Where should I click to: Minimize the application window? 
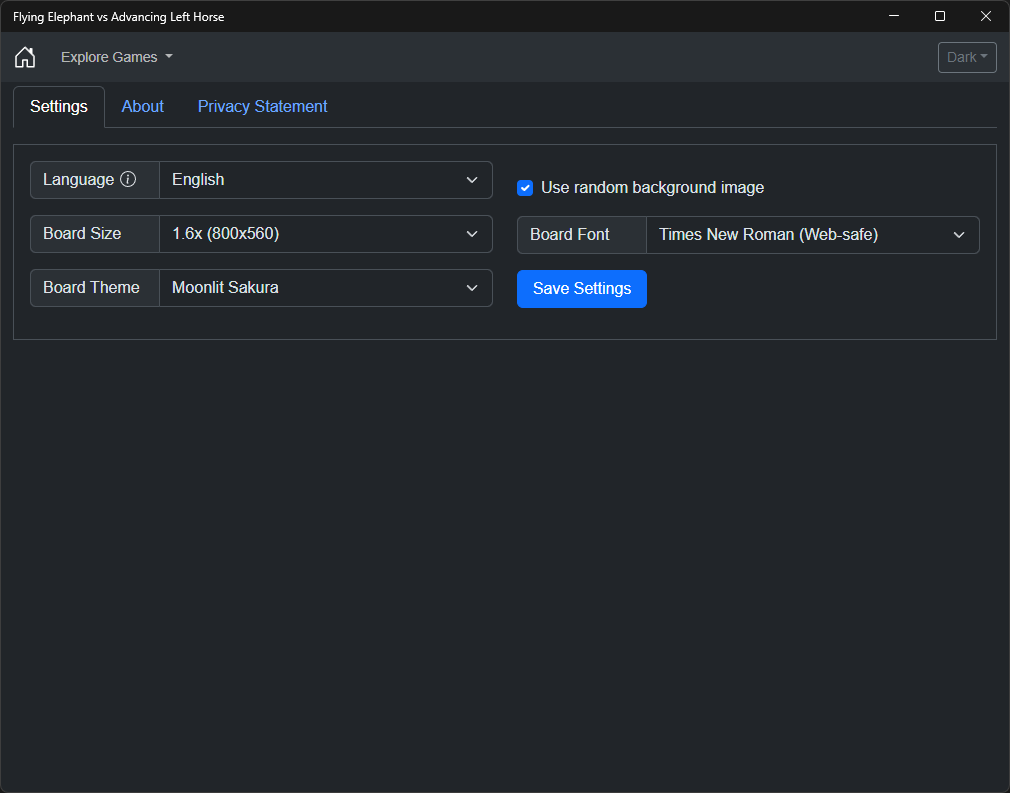point(894,16)
